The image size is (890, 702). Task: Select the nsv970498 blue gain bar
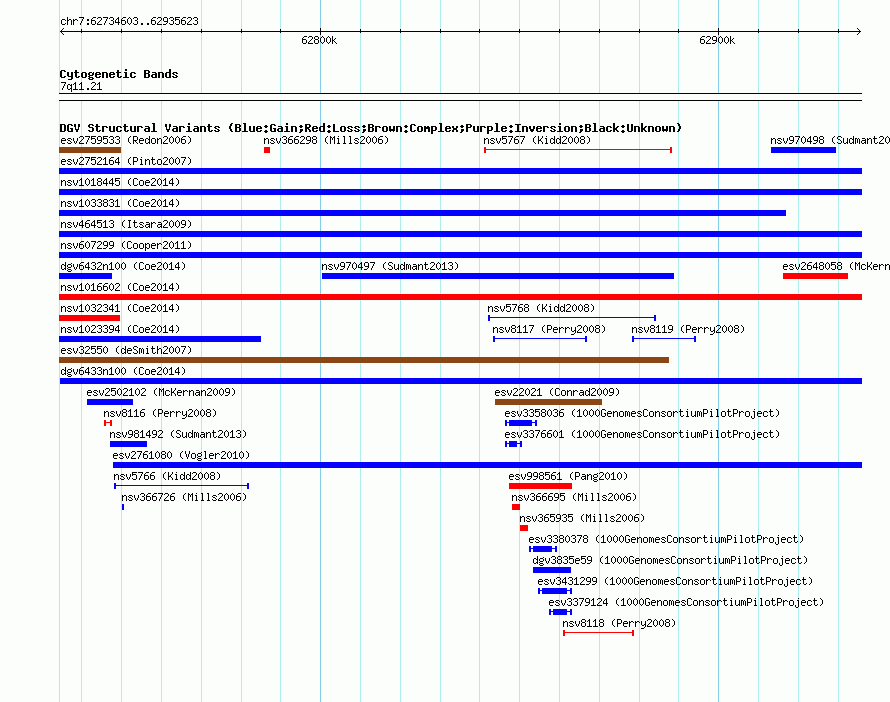(803, 150)
